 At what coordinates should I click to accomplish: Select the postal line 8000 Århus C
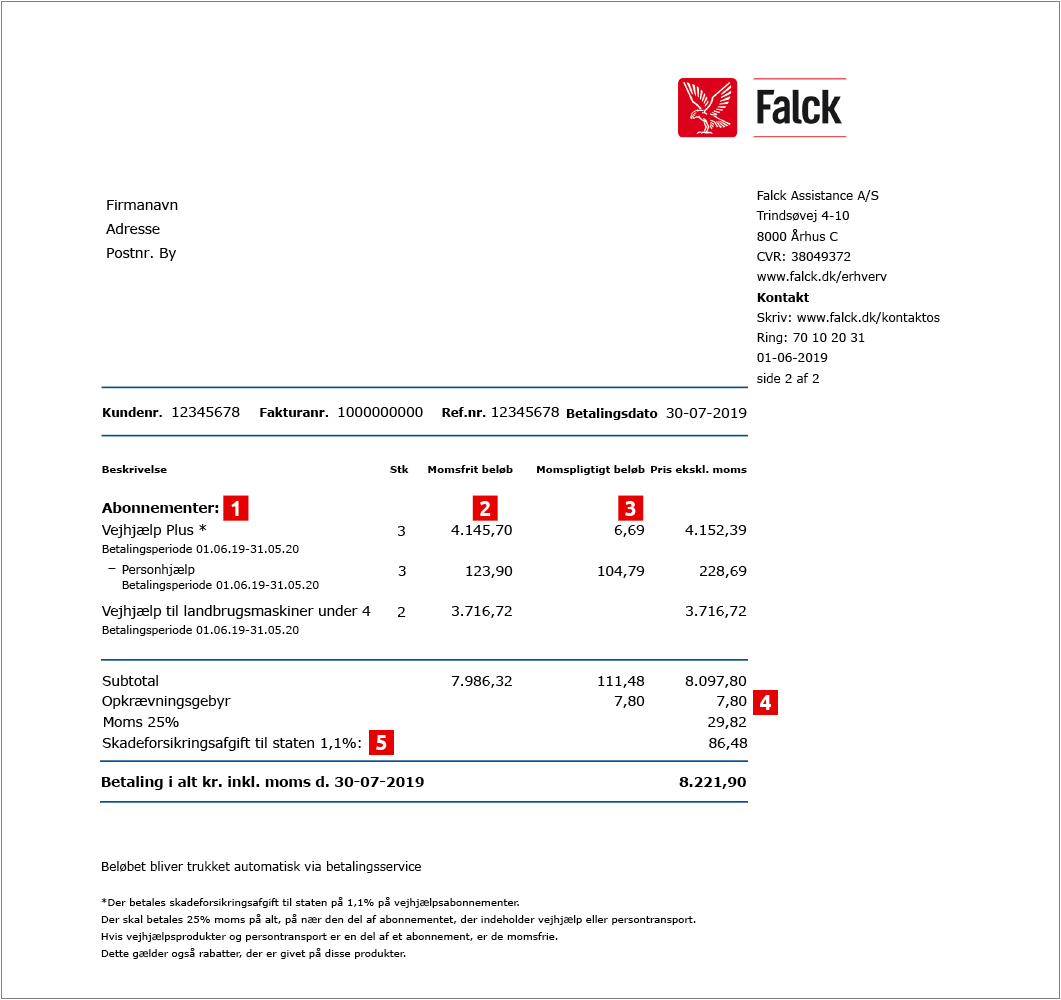tap(797, 236)
